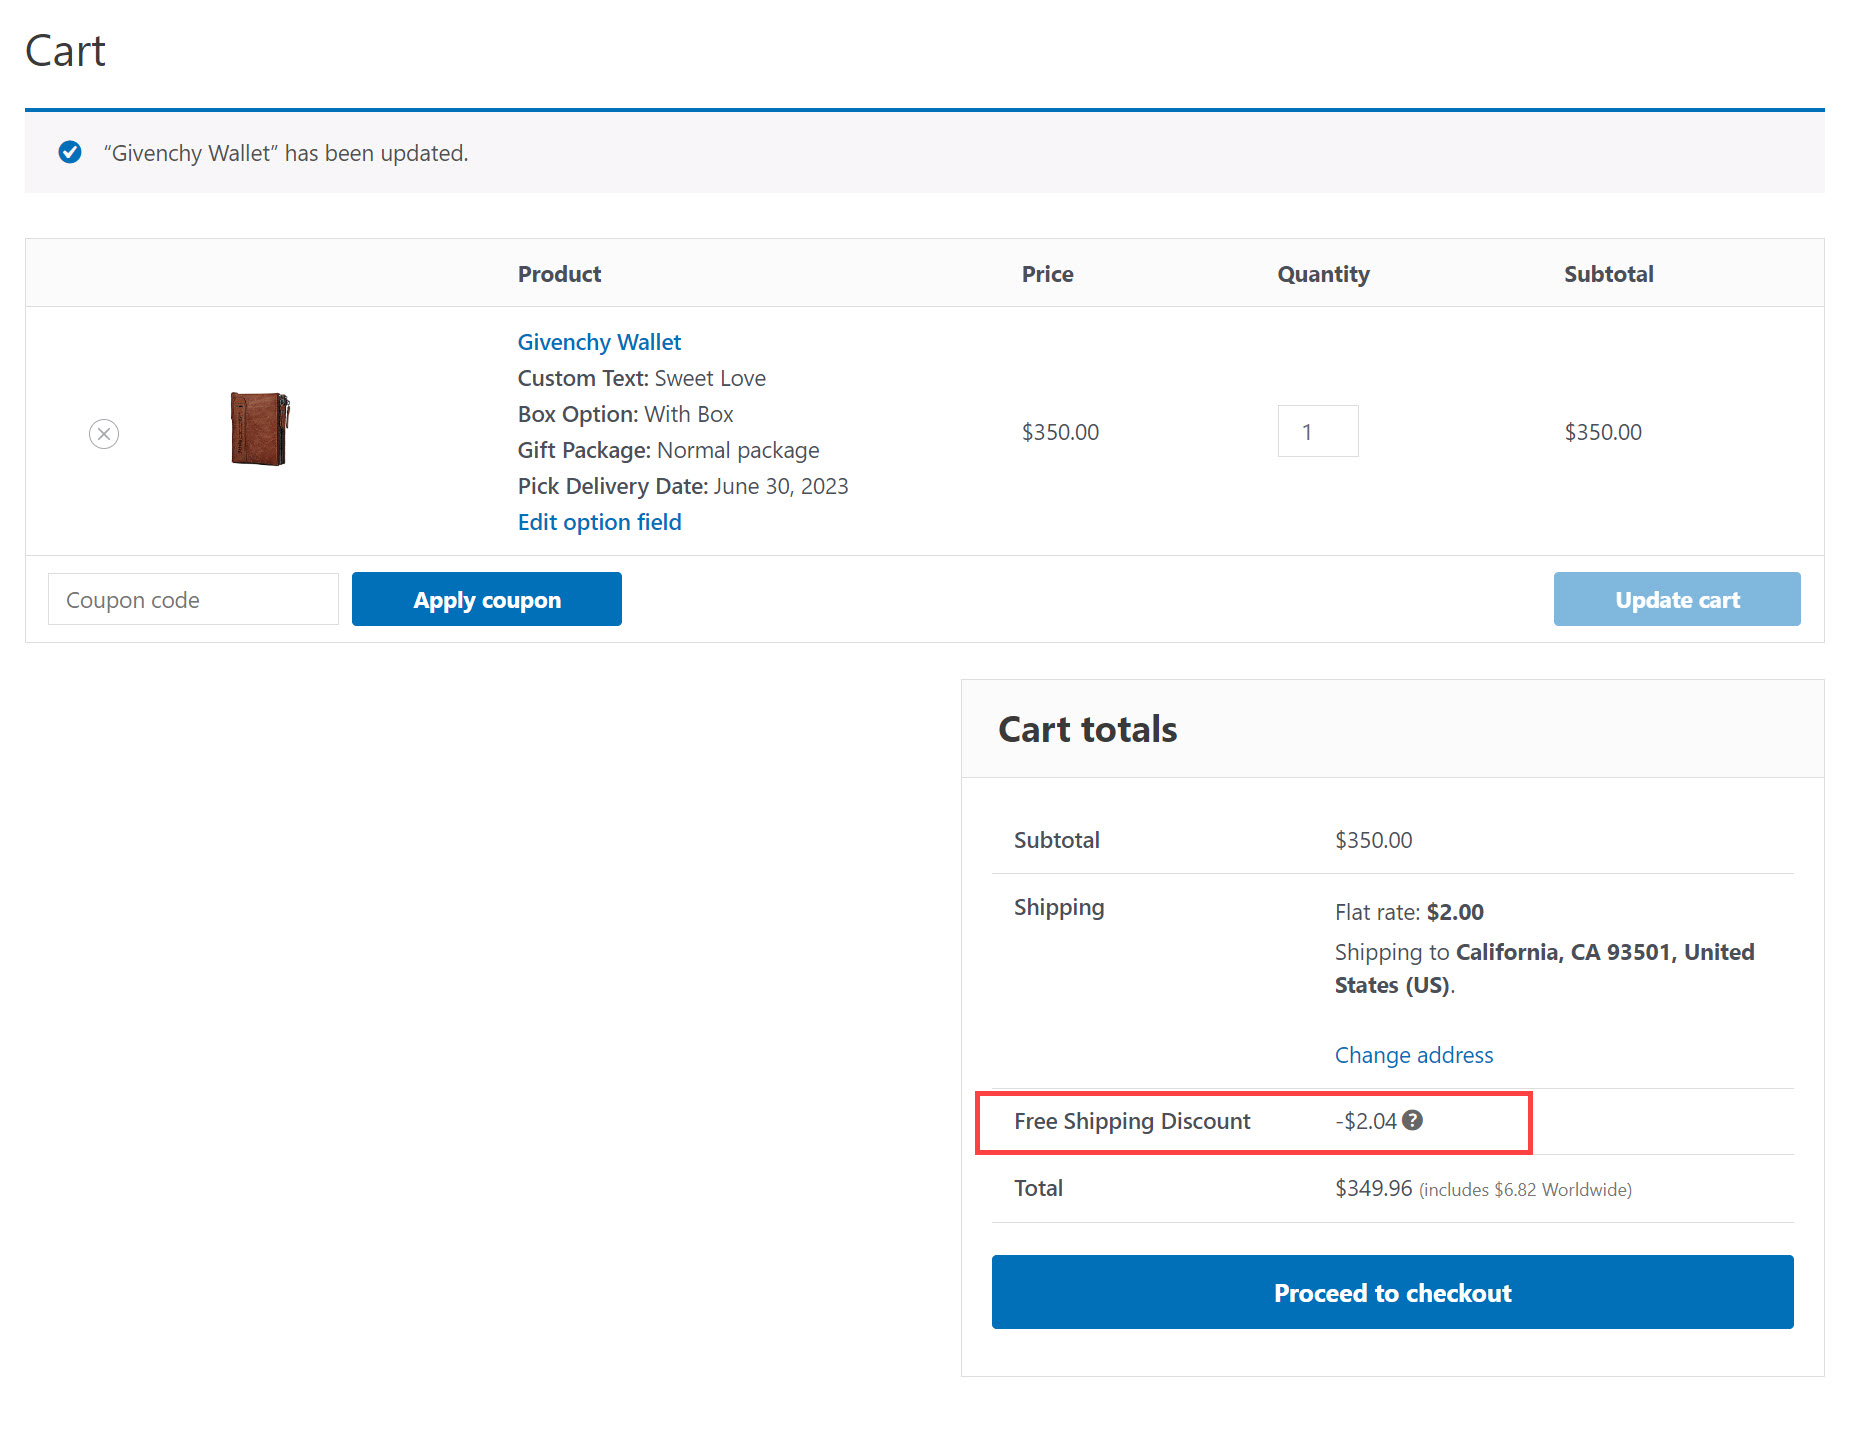
Task: Click the Free Shipping Discount help icon
Action: pos(1412,1121)
